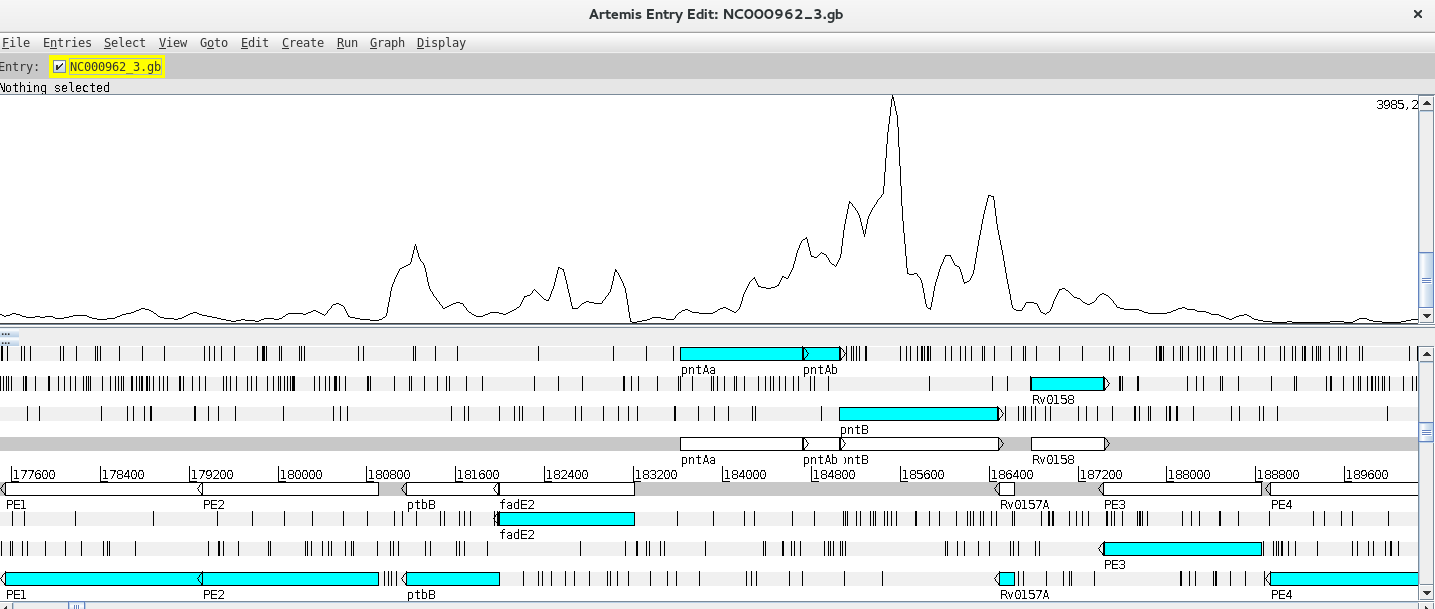The image size is (1435, 609).
Task: Open the File menu
Action: tap(15, 43)
